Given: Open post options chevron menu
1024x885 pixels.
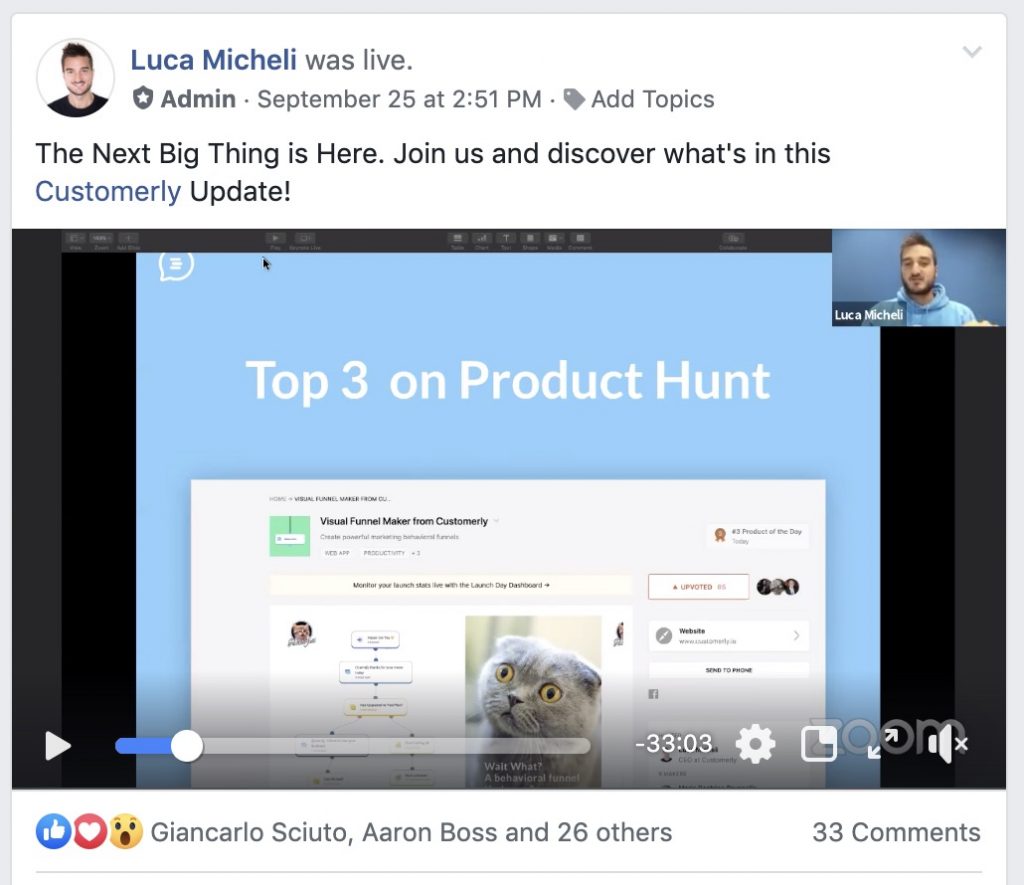Looking at the screenshot, I should pos(972,52).
